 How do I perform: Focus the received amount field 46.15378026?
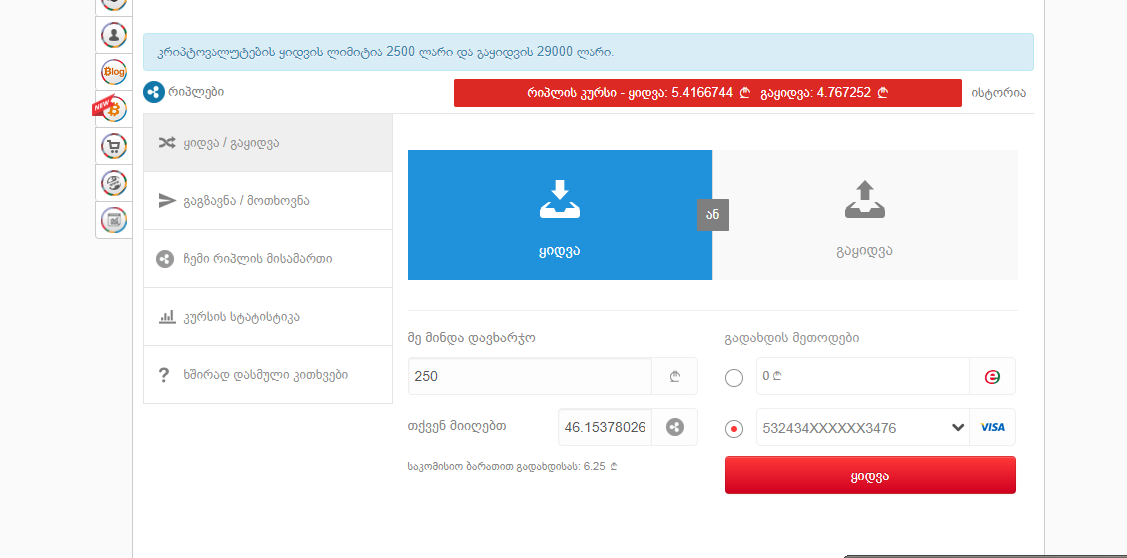point(605,427)
